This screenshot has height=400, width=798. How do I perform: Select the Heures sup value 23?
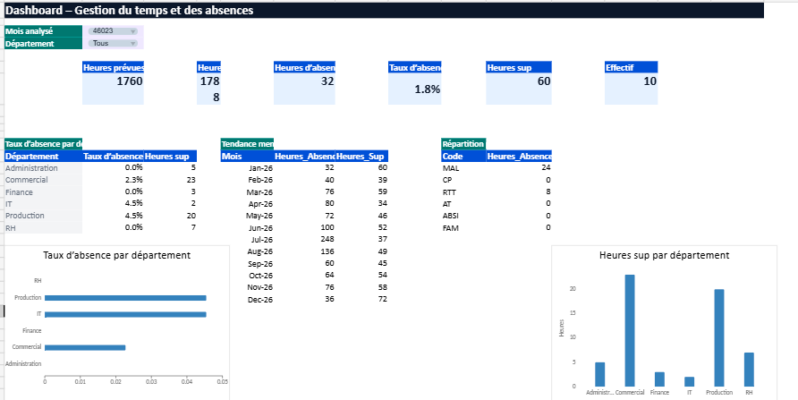[170, 180]
